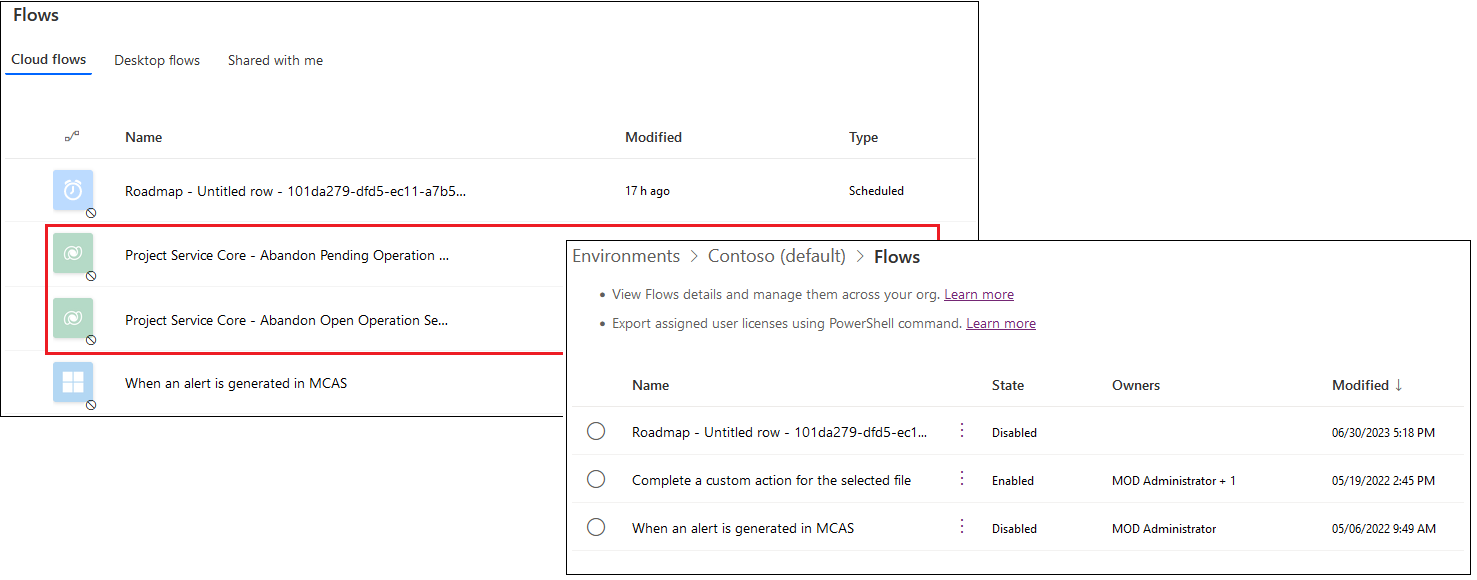Open more options for Roadmap flow row

pos(962,431)
